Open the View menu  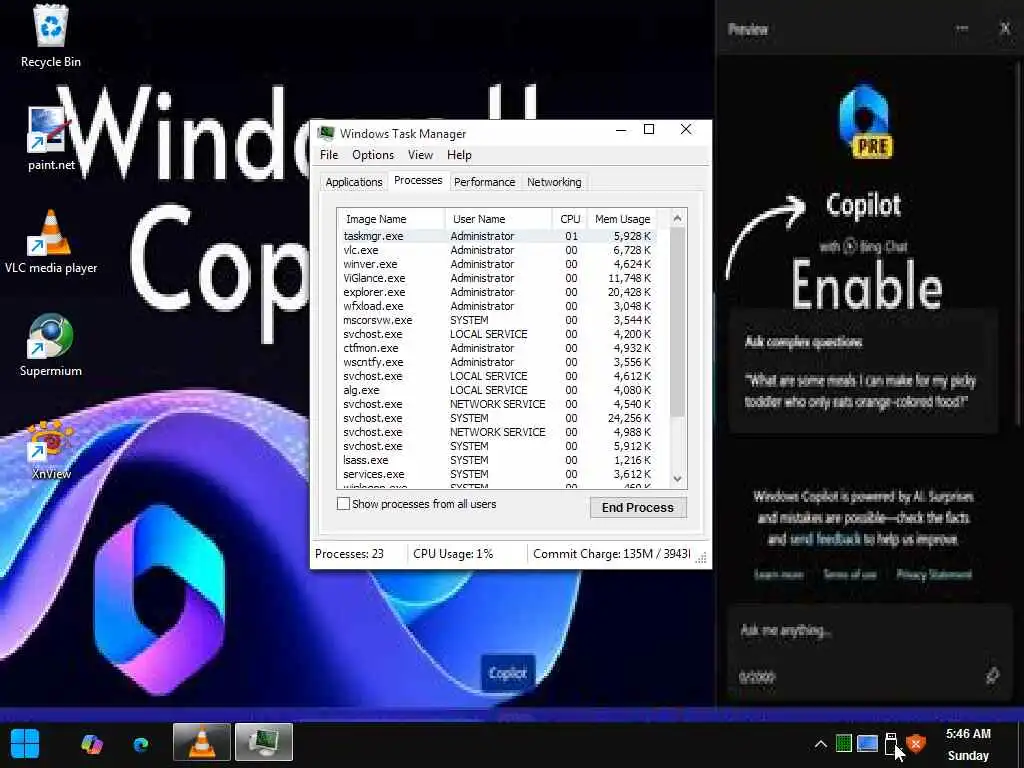click(421, 155)
